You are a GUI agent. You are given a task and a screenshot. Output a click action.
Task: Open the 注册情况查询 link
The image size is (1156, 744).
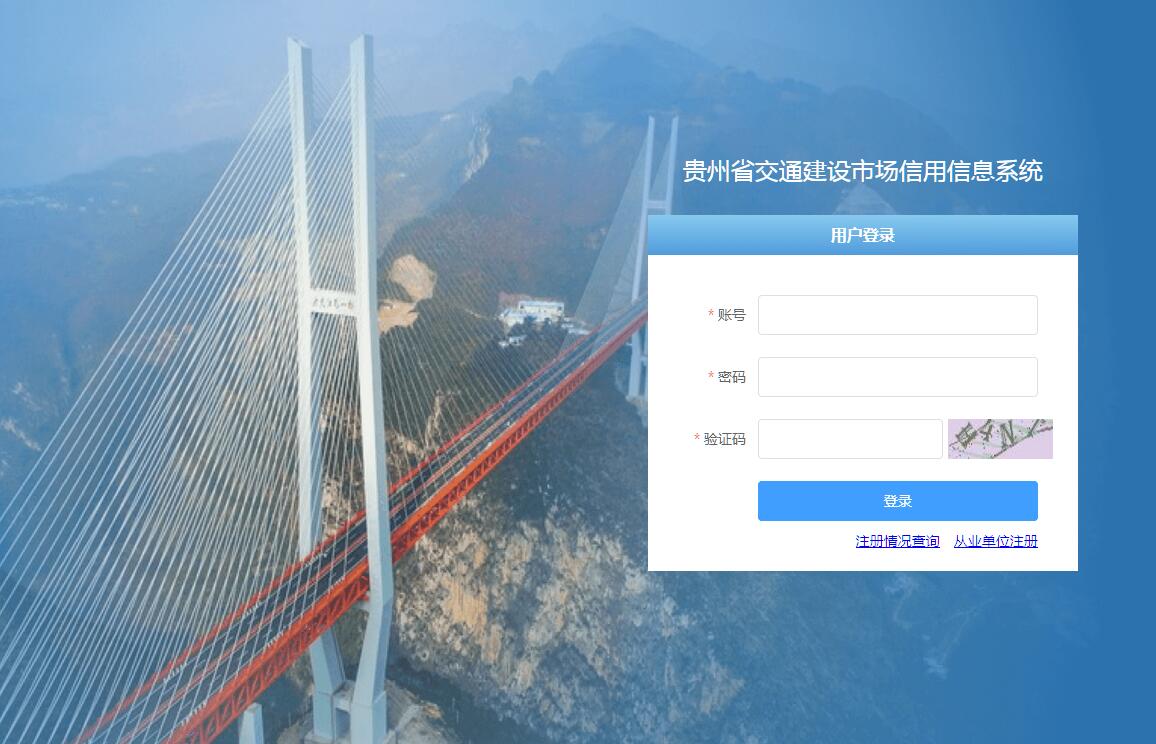[897, 541]
